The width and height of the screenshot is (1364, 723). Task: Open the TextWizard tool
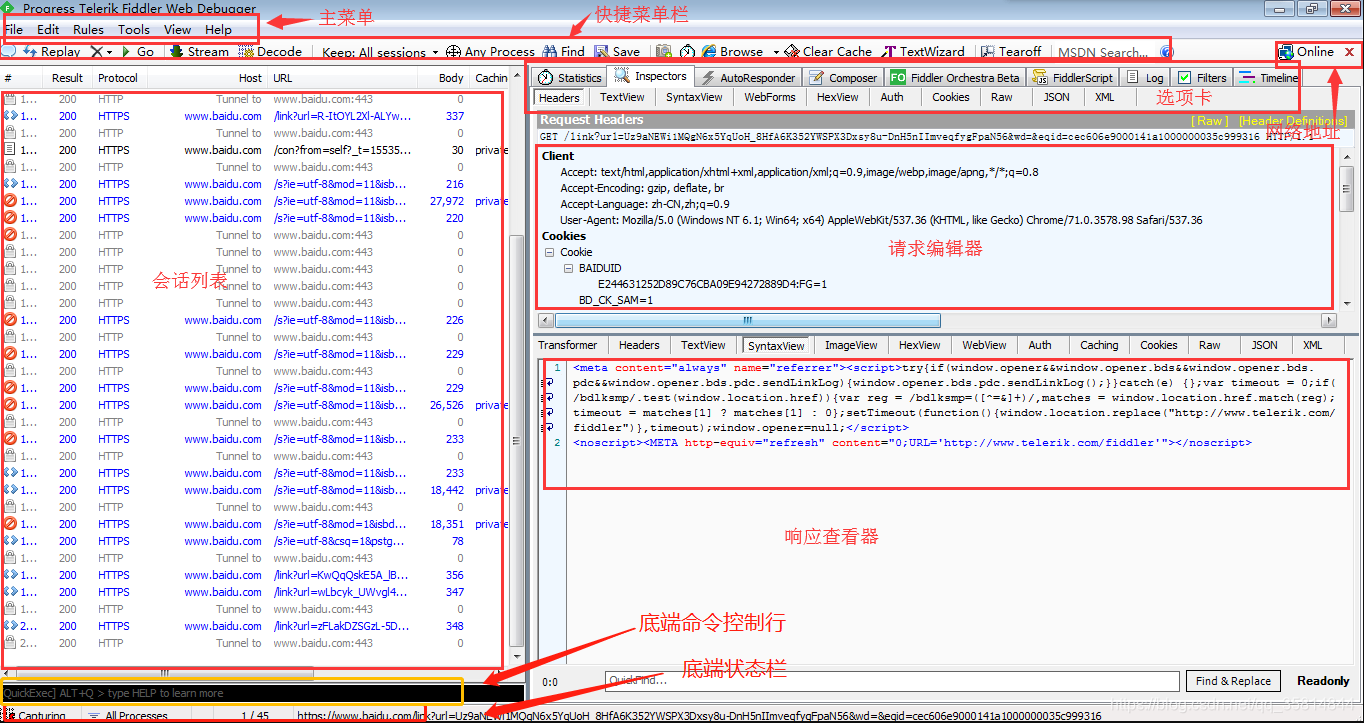(923, 51)
